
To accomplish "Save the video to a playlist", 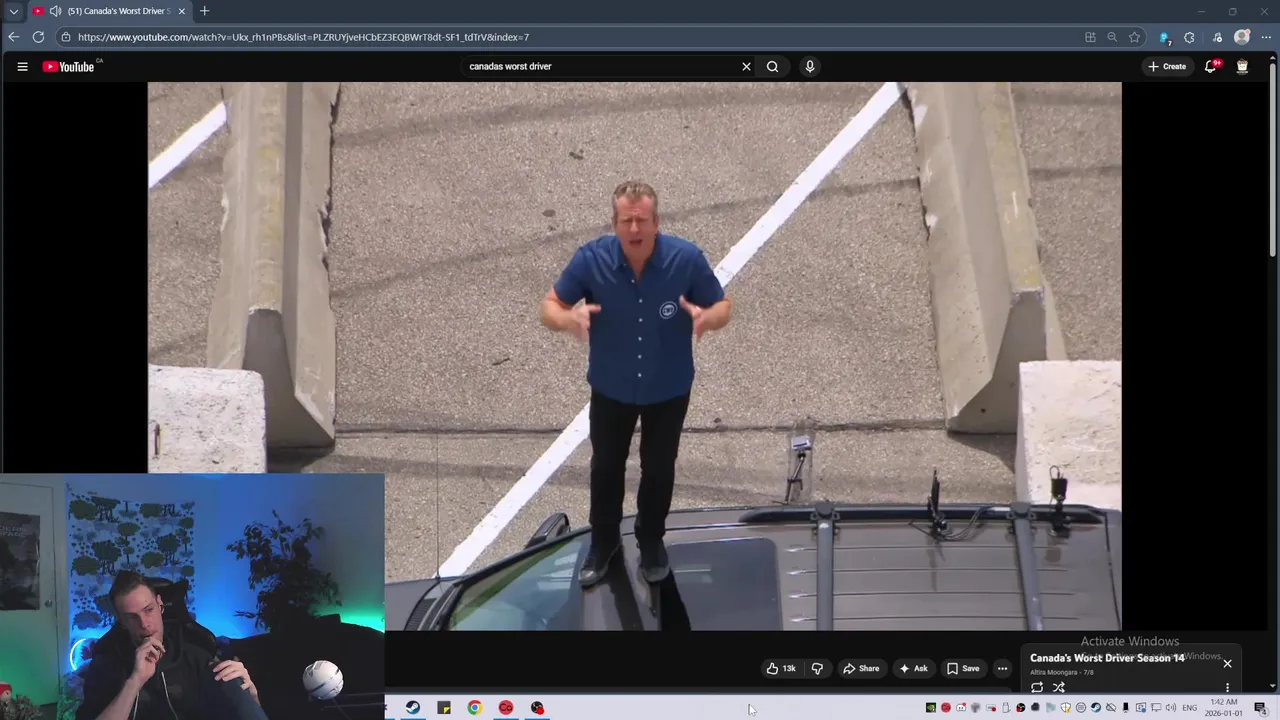I will pyautogui.click(x=962, y=668).
